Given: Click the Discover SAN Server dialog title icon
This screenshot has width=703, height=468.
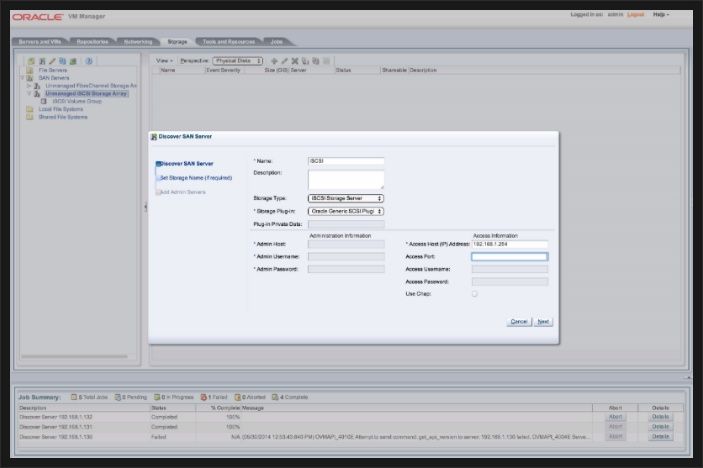Looking at the screenshot, I should [x=154, y=136].
